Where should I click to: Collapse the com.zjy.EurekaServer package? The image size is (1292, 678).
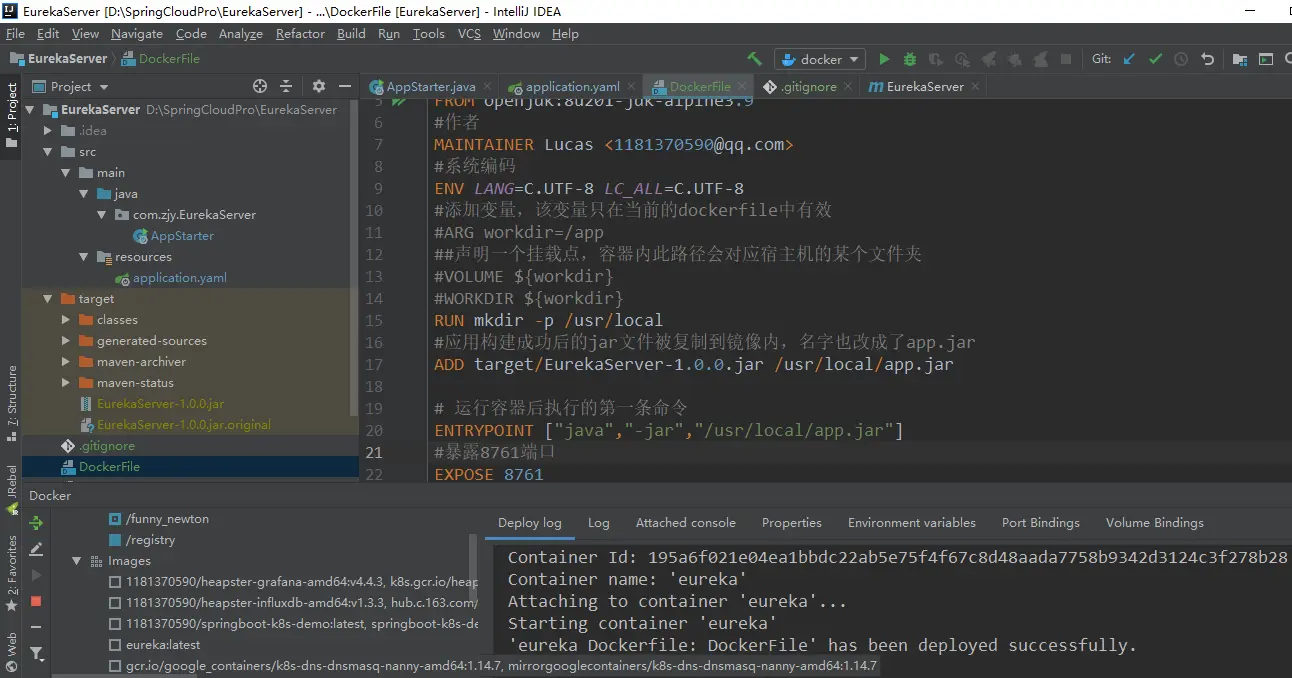tap(102, 215)
